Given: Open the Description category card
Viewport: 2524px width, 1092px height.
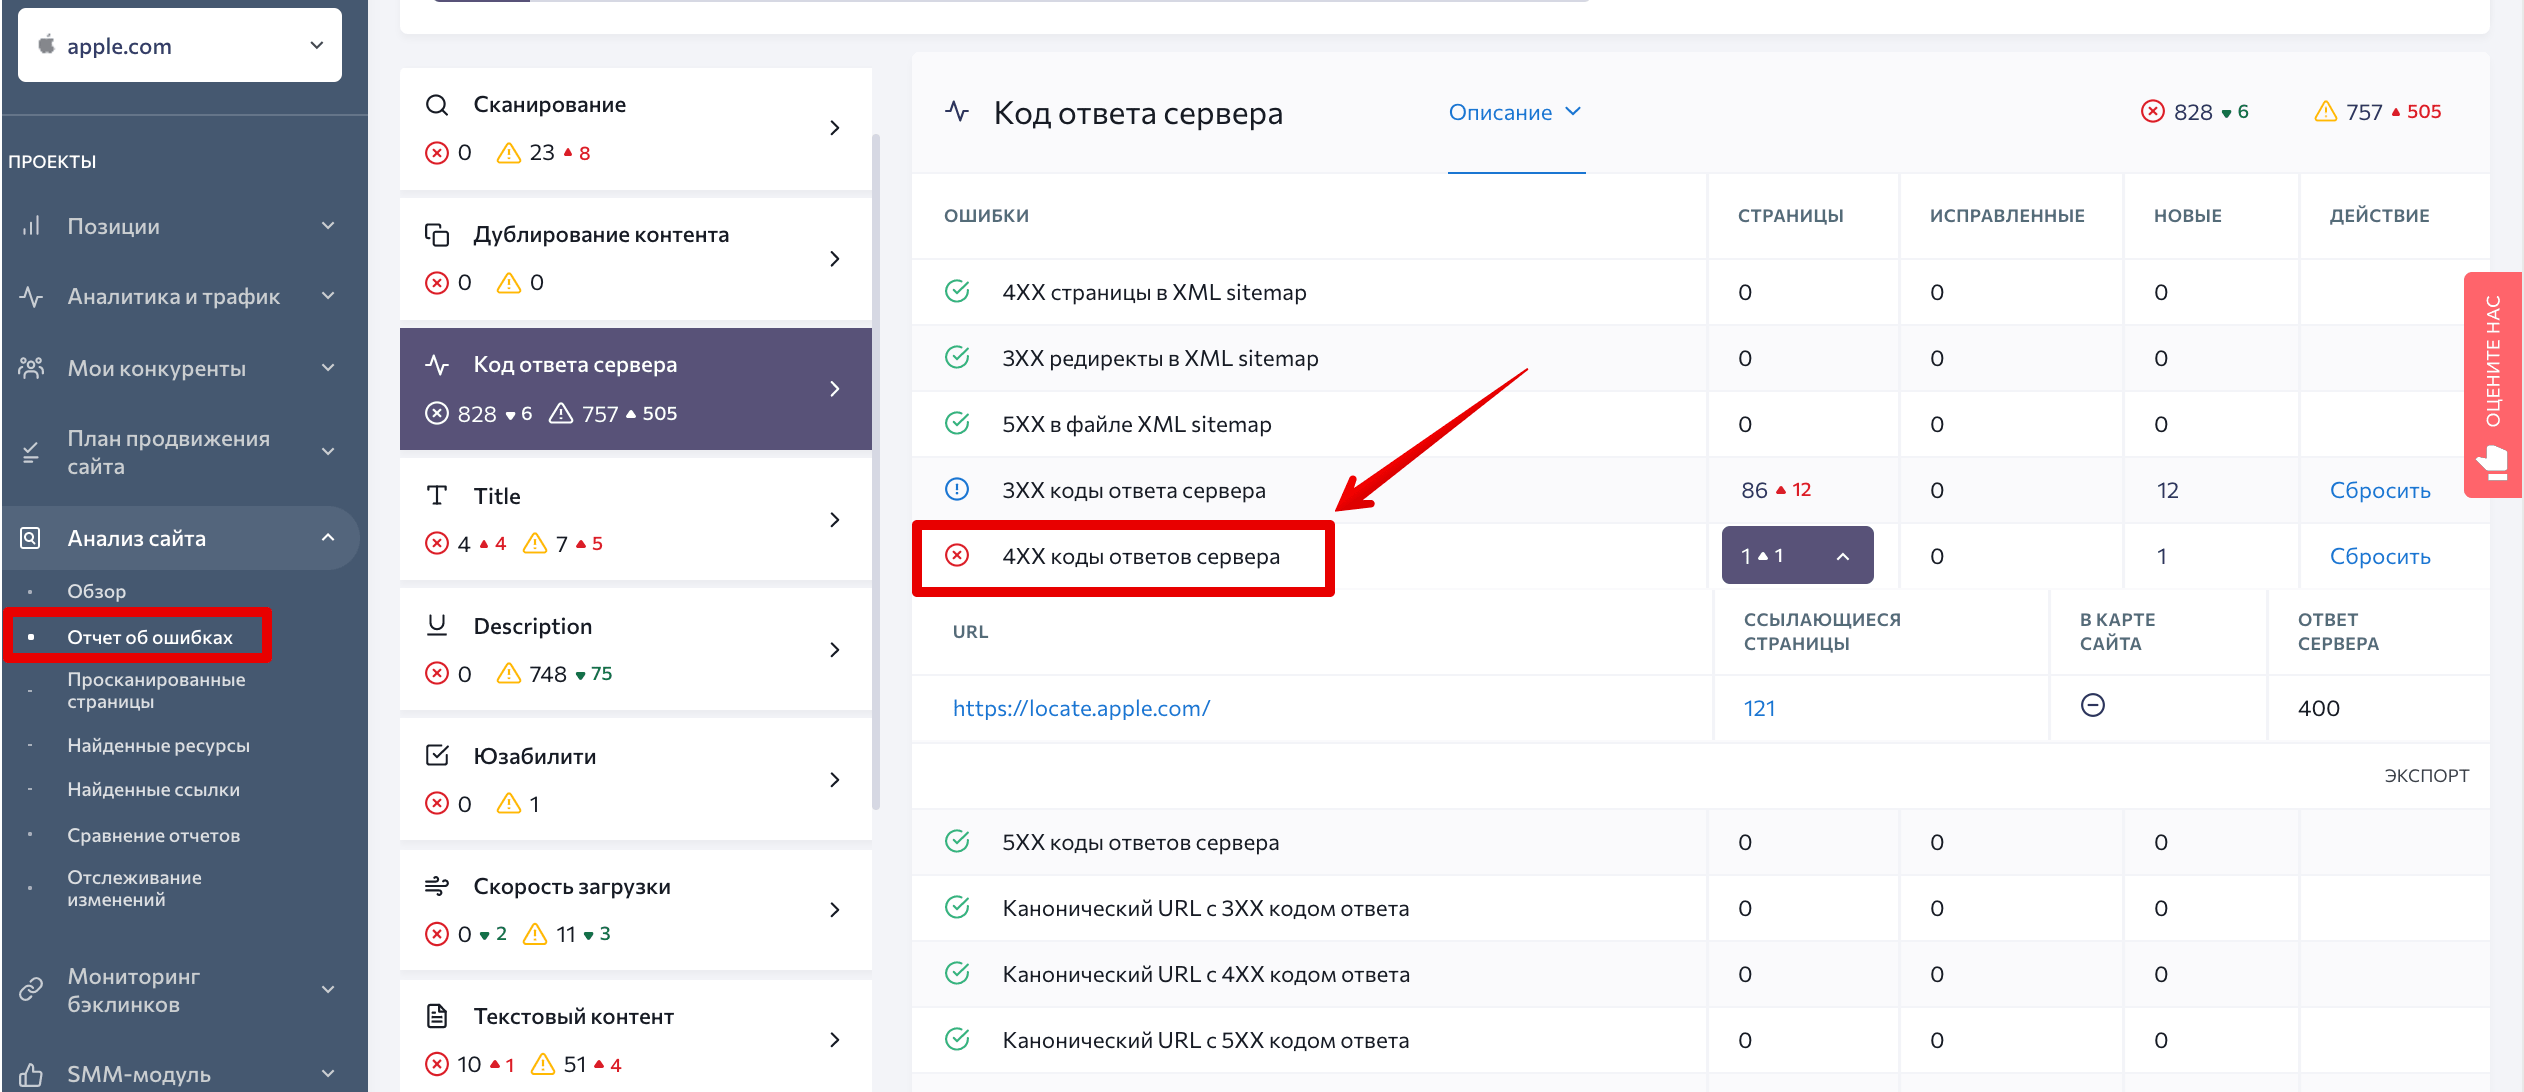Looking at the screenshot, I should 636,649.
